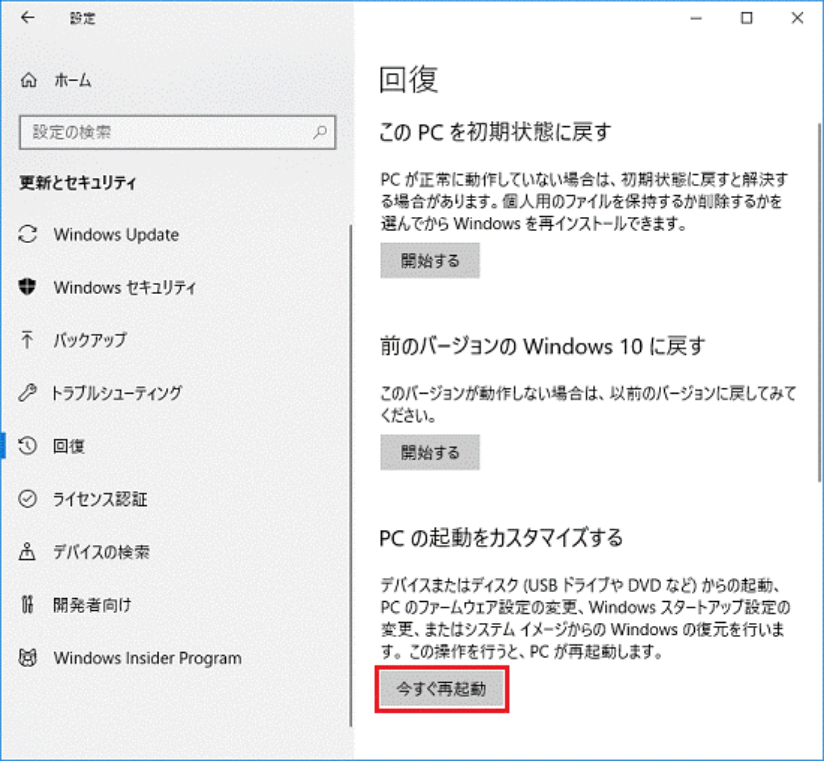
Task: Click the back arrow icon in the title bar
Action: point(27,18)
